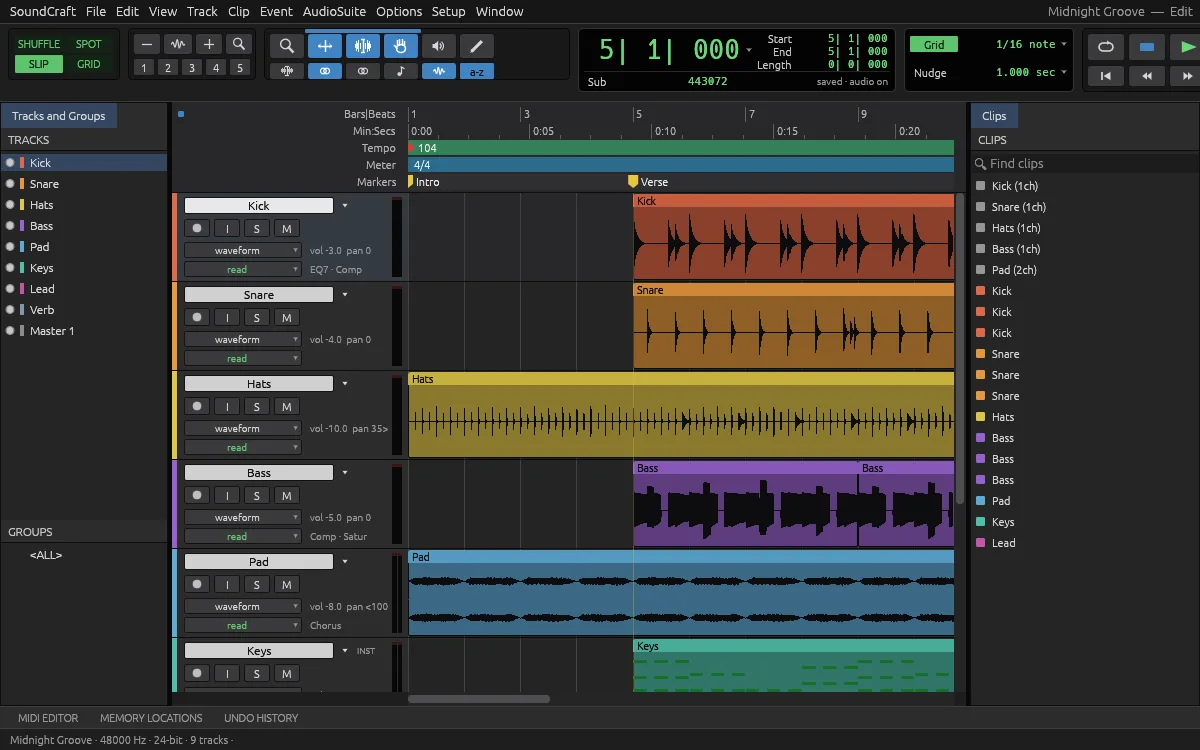Open the MEMORY LOCATIONS tab
Image resolution: width=1200 pixels, height=750 pixels.
151,718
